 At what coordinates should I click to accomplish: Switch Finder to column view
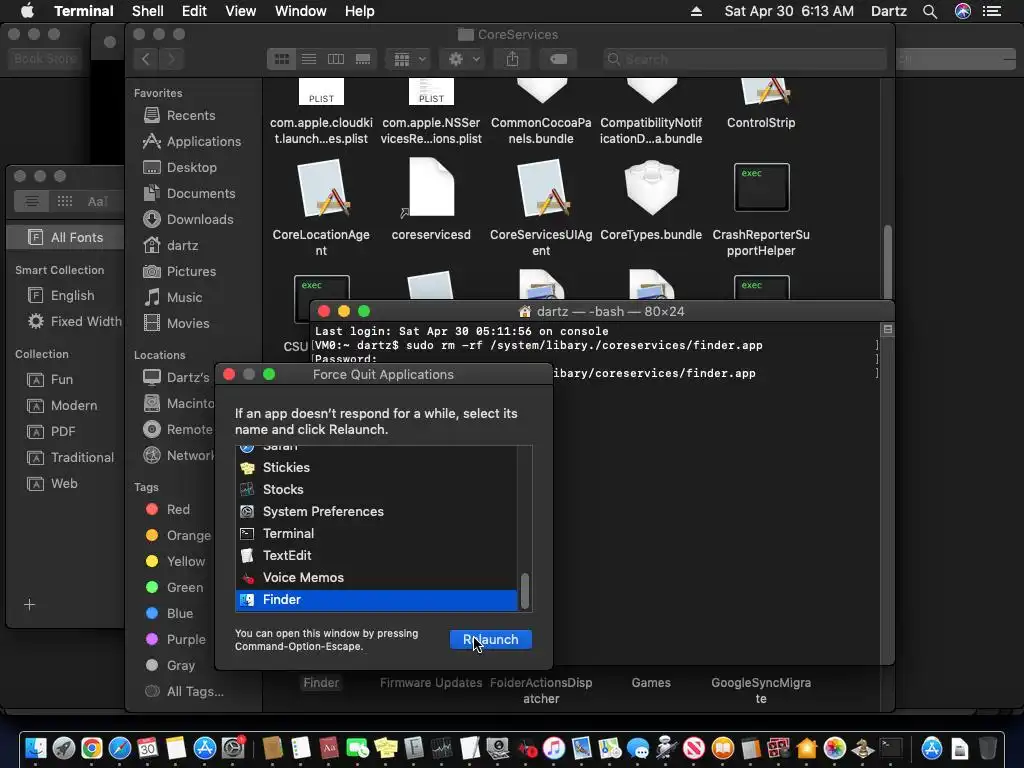point(336,59)
